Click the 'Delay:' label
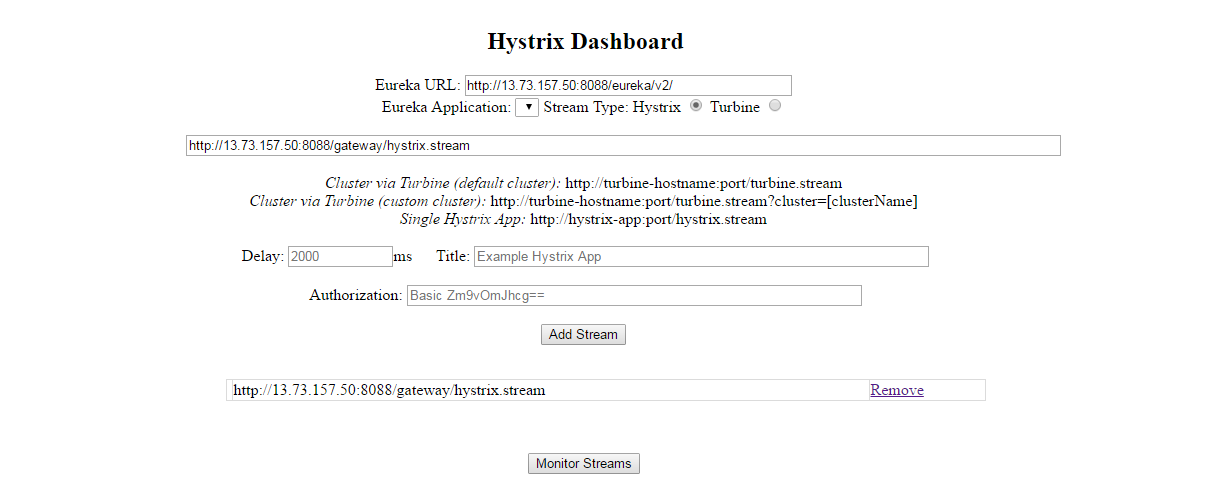This screenshot has width=1210, height=487. click(263, 257)
